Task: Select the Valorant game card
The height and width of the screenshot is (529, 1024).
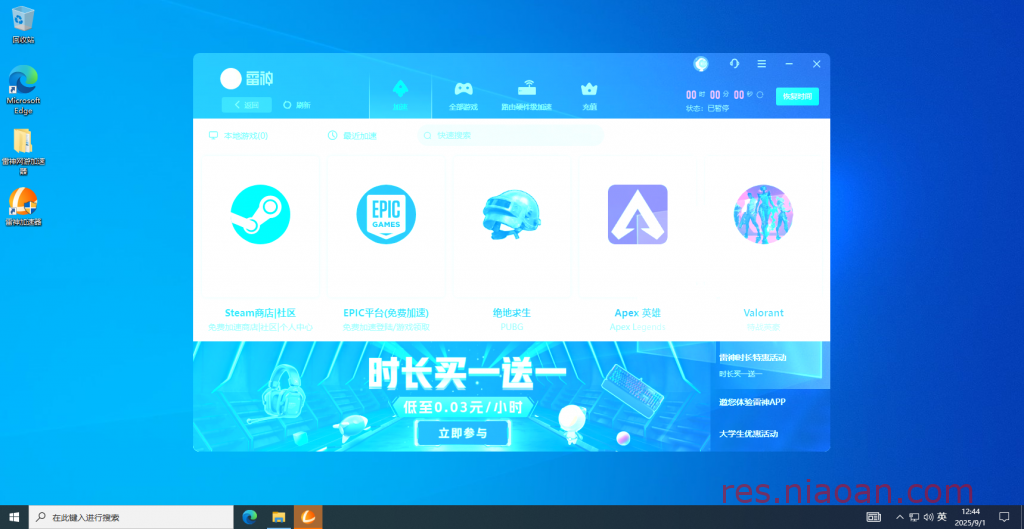Action: point(763,243)
